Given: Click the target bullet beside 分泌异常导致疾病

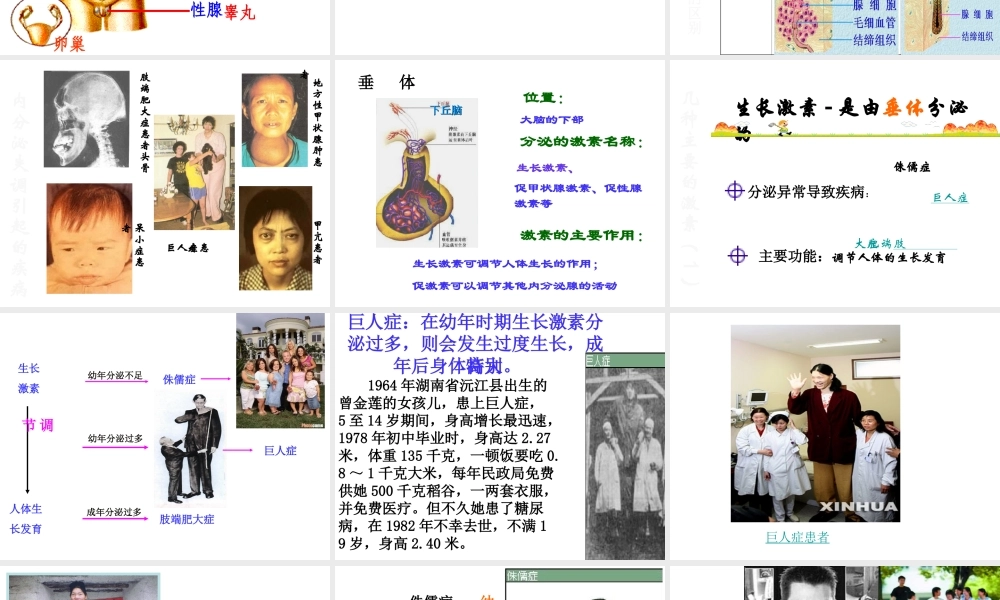Looking at the screenshot, I should click(x=735, y=191).
